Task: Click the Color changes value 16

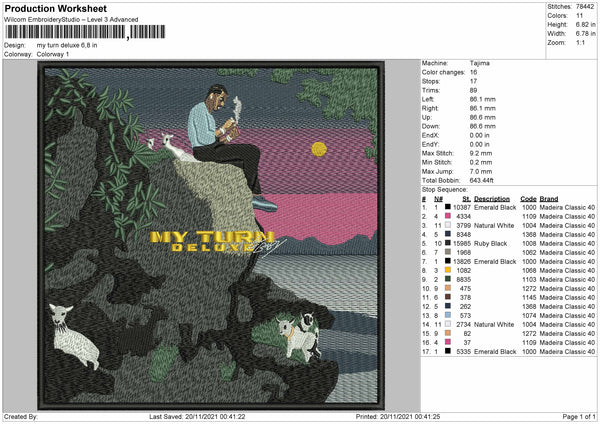Action: click(473, 72)
